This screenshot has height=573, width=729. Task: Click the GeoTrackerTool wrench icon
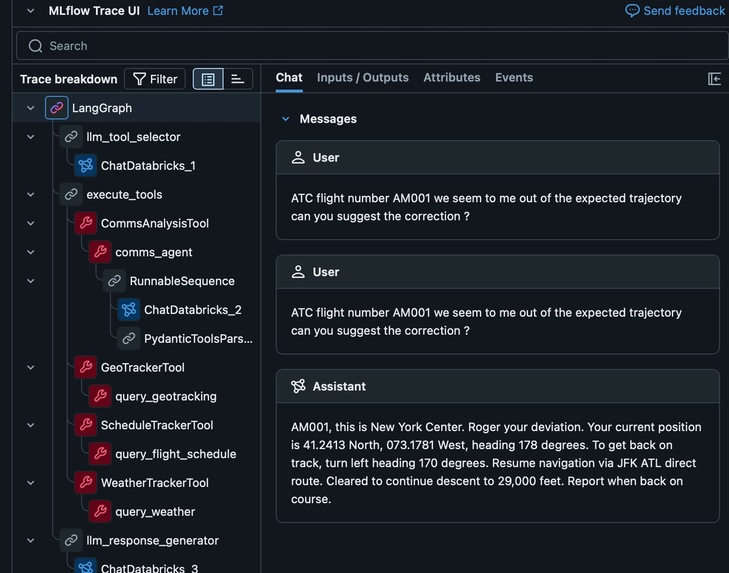click(x=86, y=367)
